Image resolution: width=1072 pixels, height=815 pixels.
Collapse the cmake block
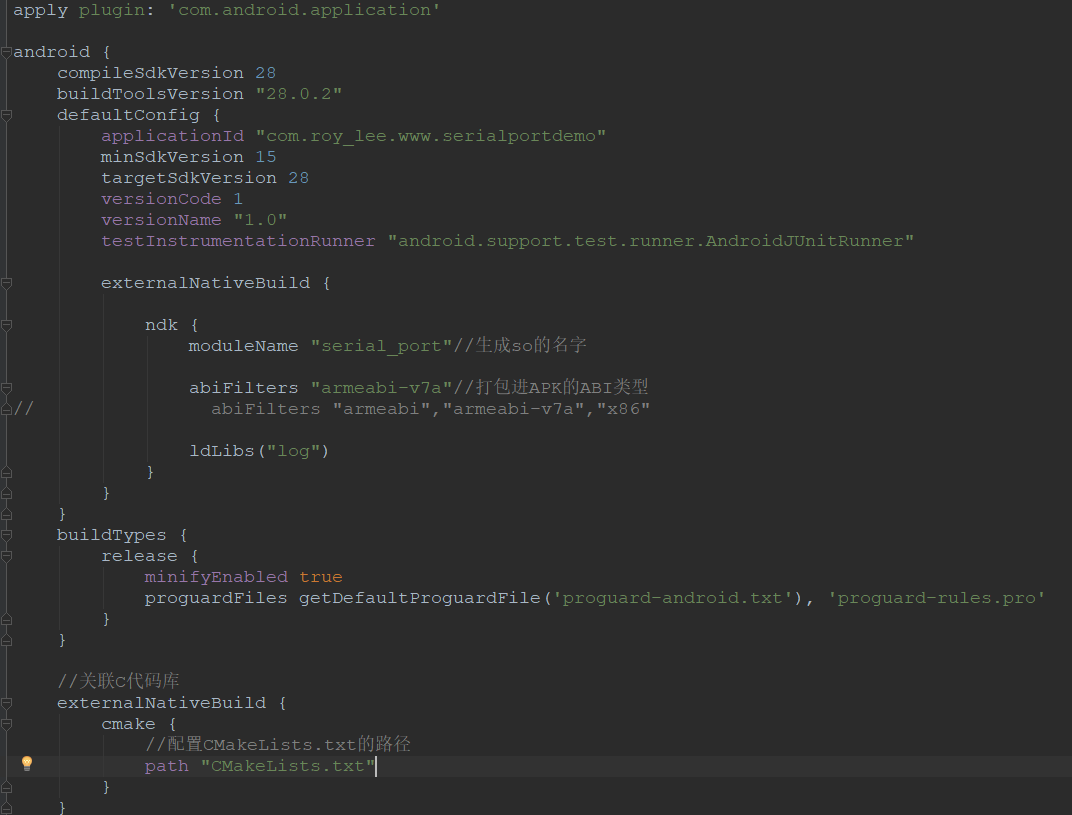(6, 723)
